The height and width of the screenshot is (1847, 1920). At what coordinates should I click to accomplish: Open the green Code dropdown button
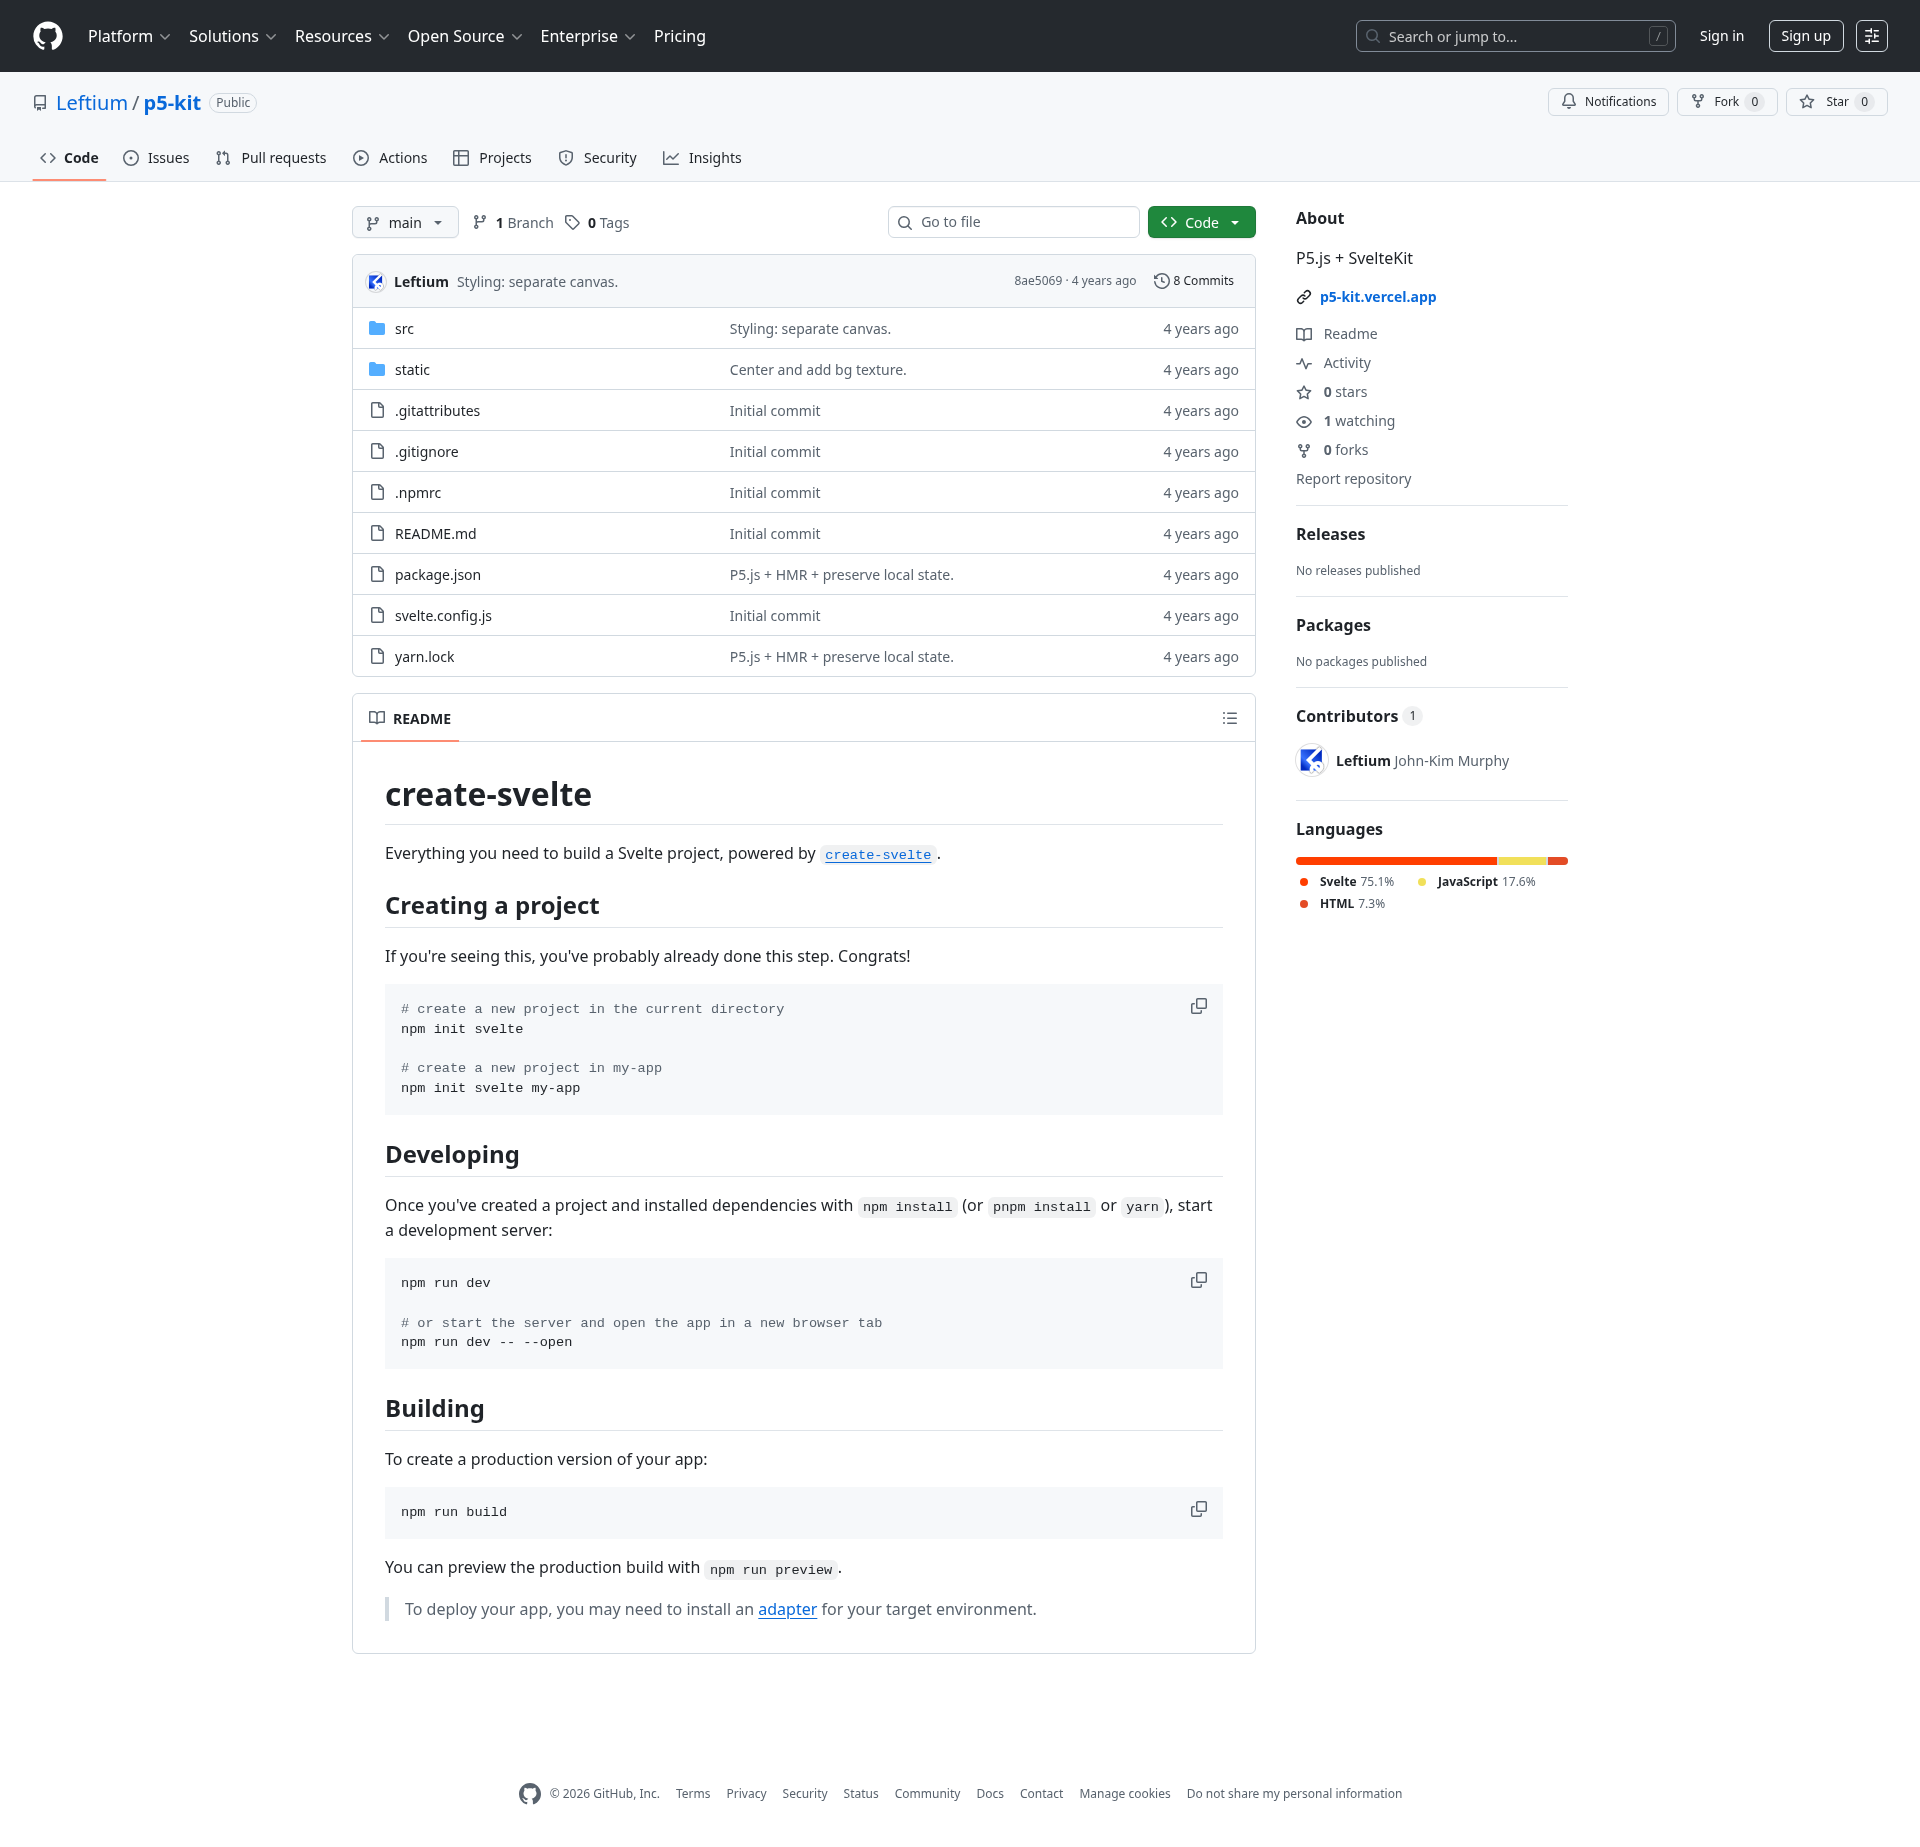(x=1202, y=222)
